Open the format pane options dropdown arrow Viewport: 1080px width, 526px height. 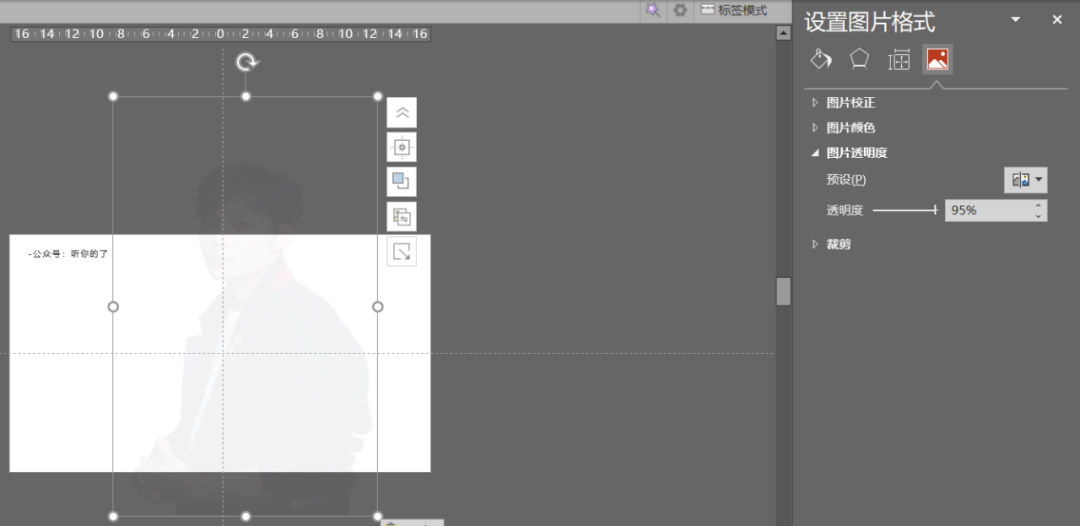pos(1015,20)
